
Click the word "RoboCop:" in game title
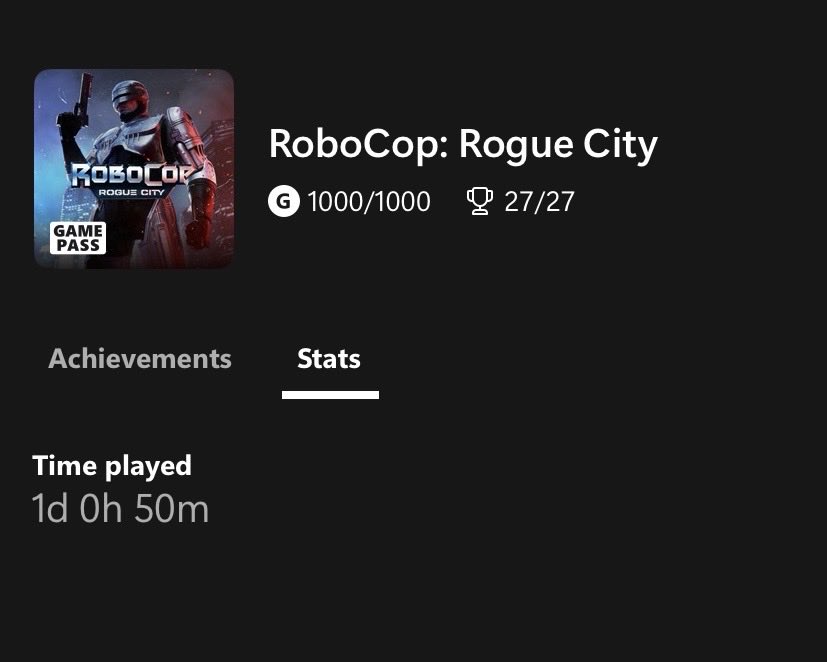tap(358, 145)
